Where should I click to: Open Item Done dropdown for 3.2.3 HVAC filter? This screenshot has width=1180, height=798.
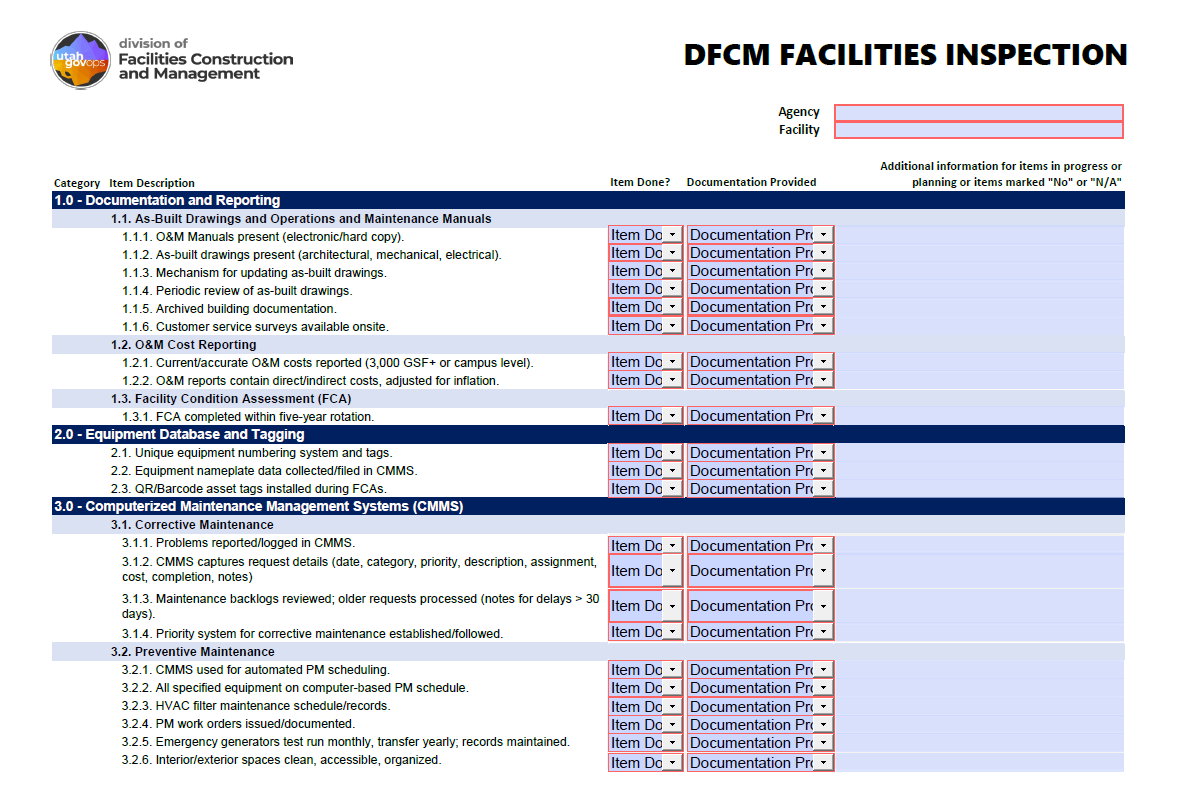[x=646, y=706]
